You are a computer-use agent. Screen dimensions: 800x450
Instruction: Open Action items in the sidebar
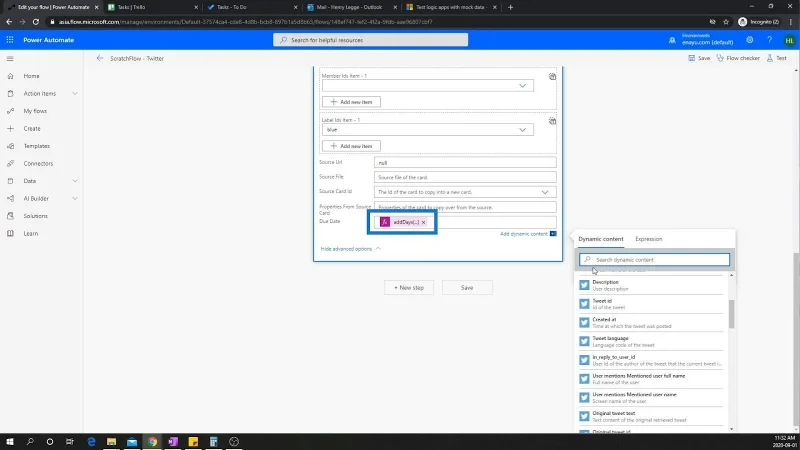point(39,93)
